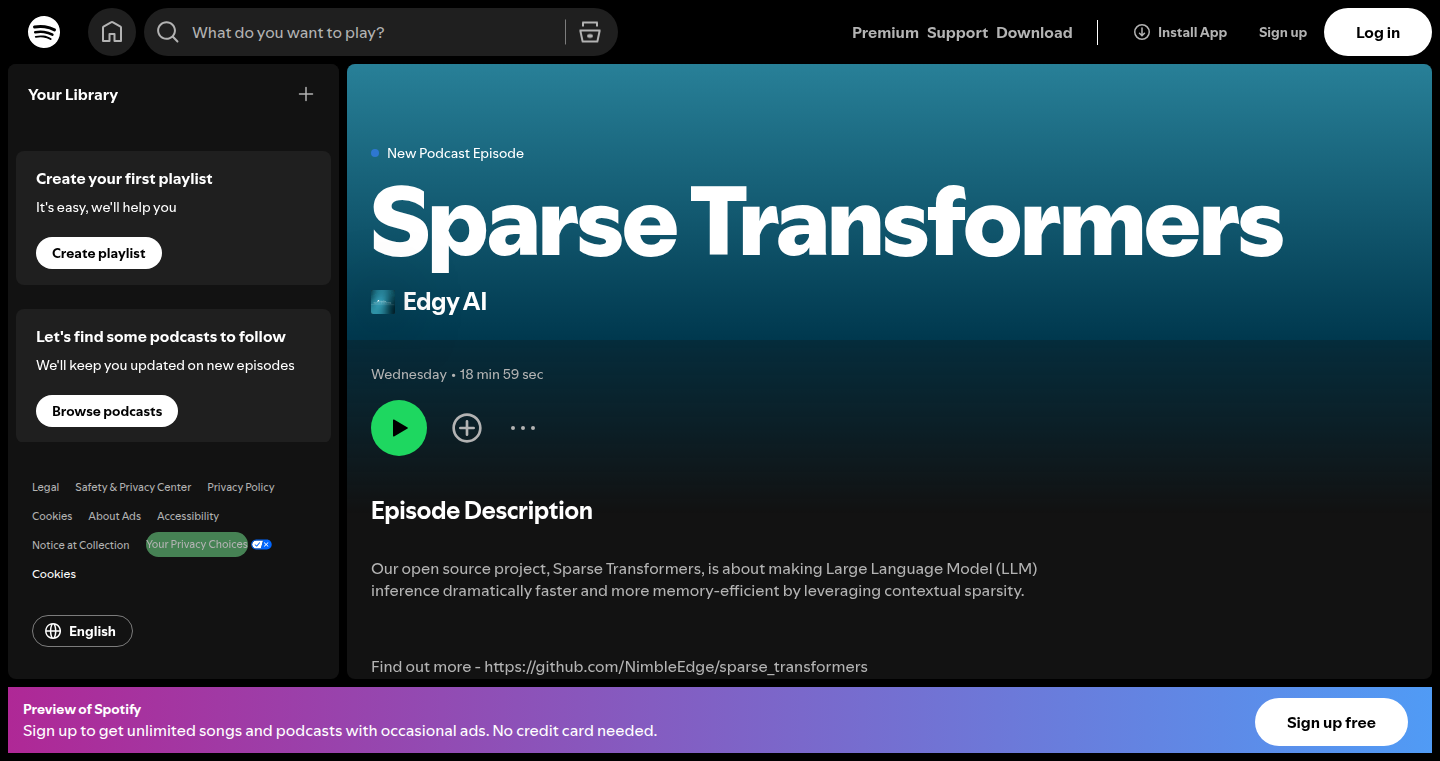
Task: Click the Create playlist button
Action: tap(99, 253)
